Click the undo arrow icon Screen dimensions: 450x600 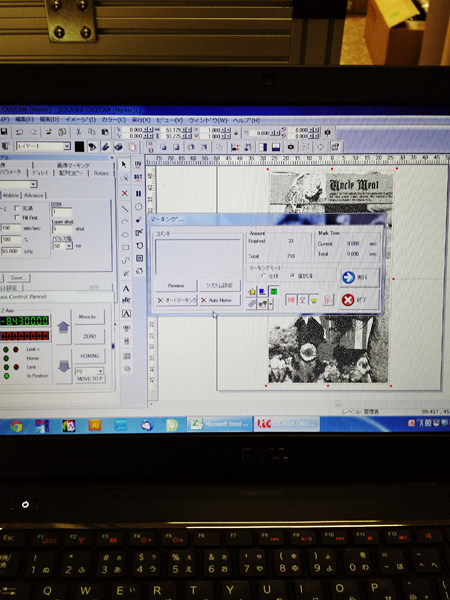pos(19,132)
